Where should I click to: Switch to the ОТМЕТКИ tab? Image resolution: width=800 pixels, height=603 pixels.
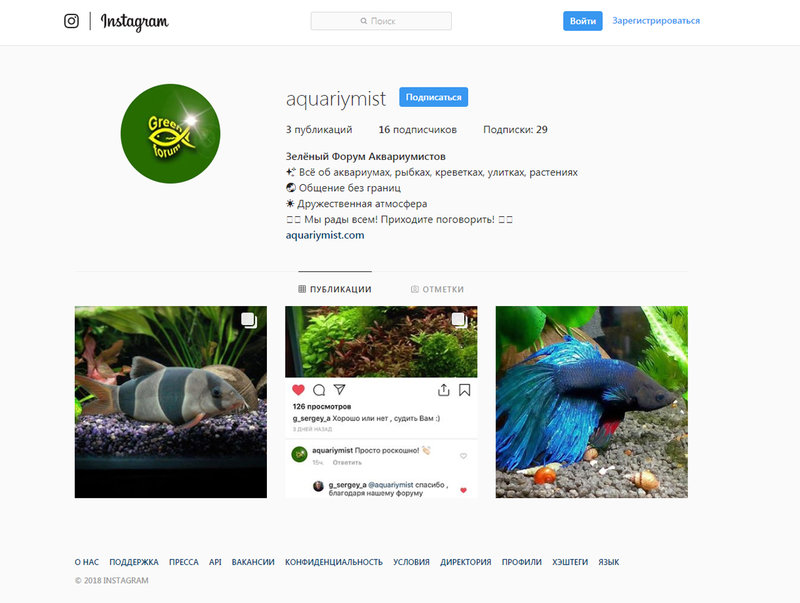(x=437, y=289)
